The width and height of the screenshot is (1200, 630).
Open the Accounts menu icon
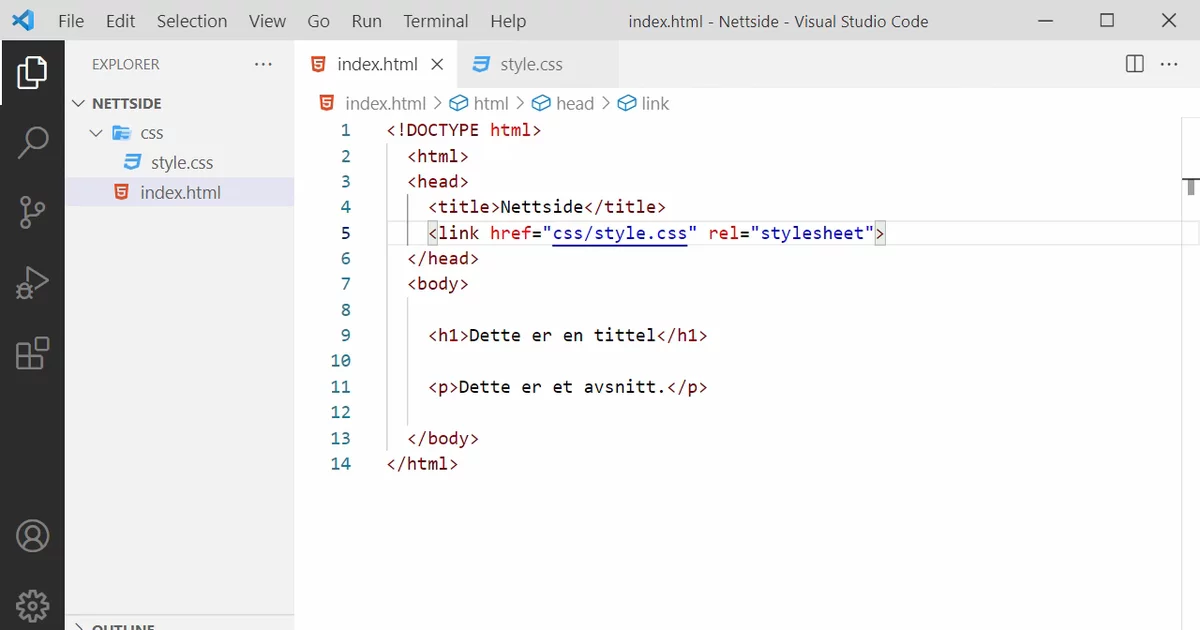32,536
